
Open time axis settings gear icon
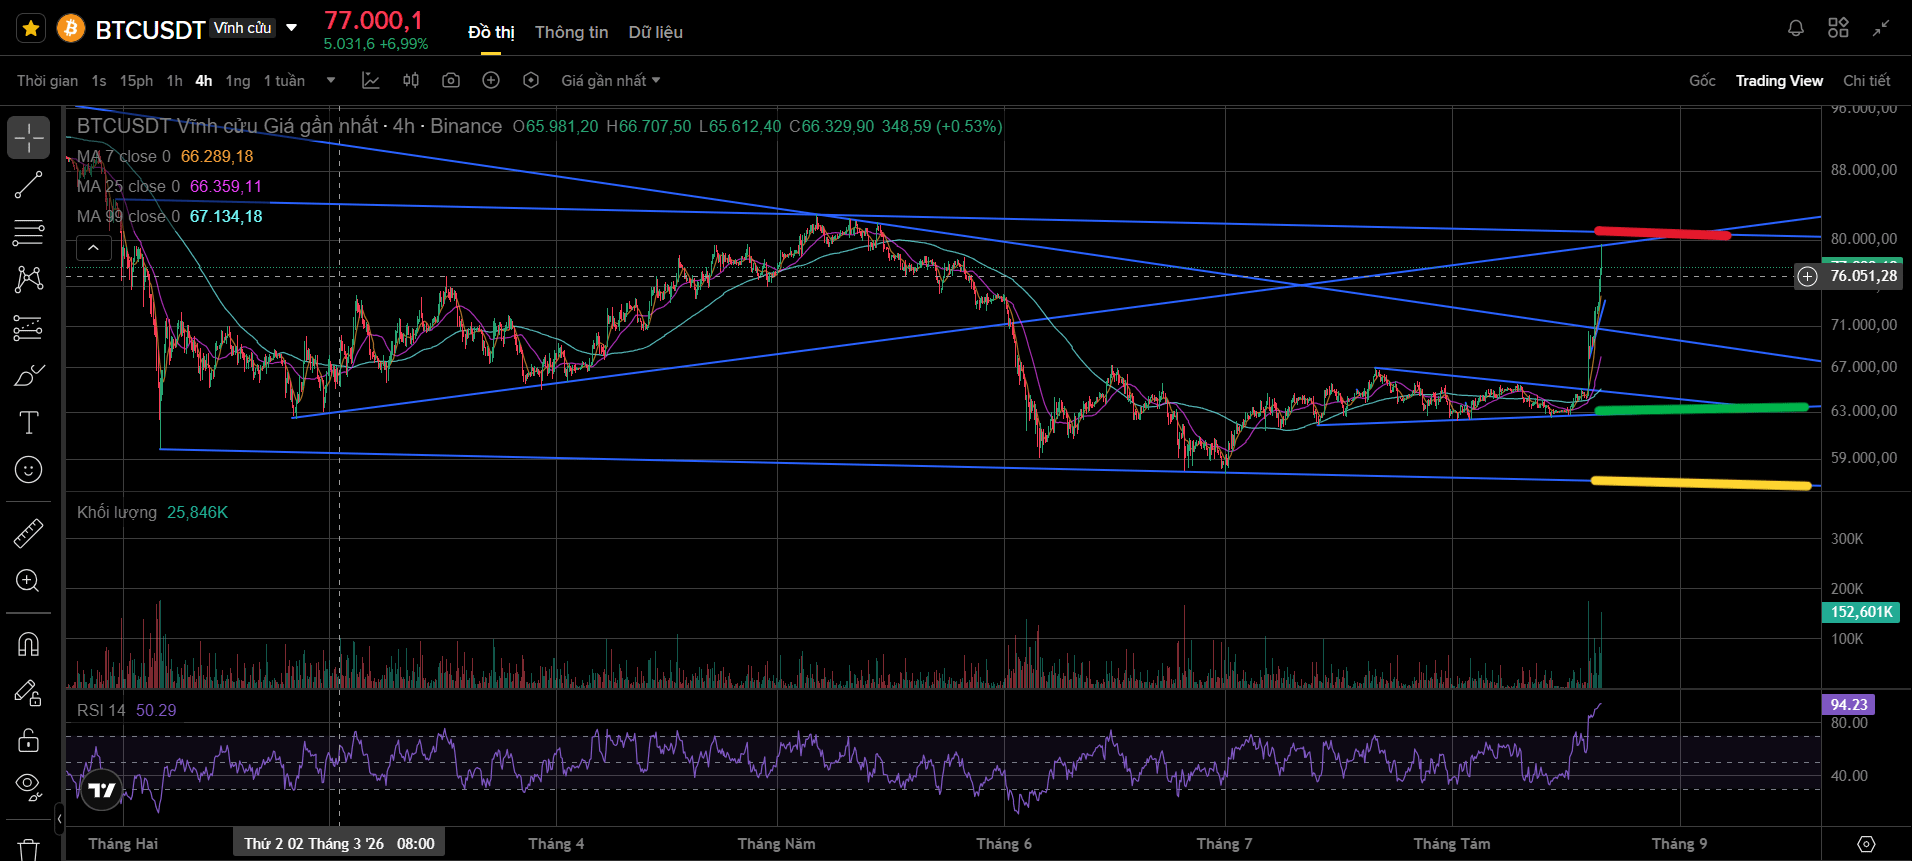(1866, 844)
